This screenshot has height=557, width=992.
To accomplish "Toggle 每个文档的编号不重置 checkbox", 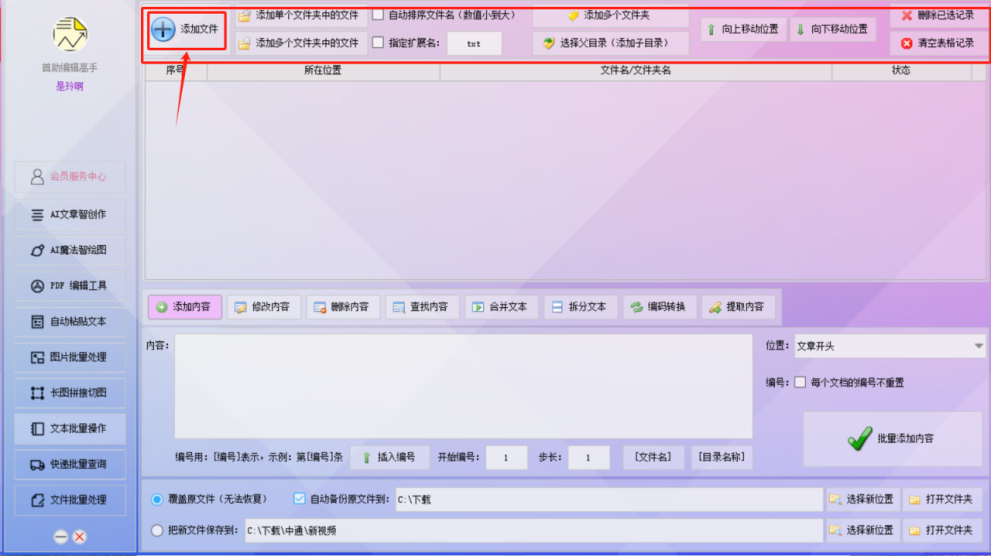I will pyautogui.click(x=800, y=382).
